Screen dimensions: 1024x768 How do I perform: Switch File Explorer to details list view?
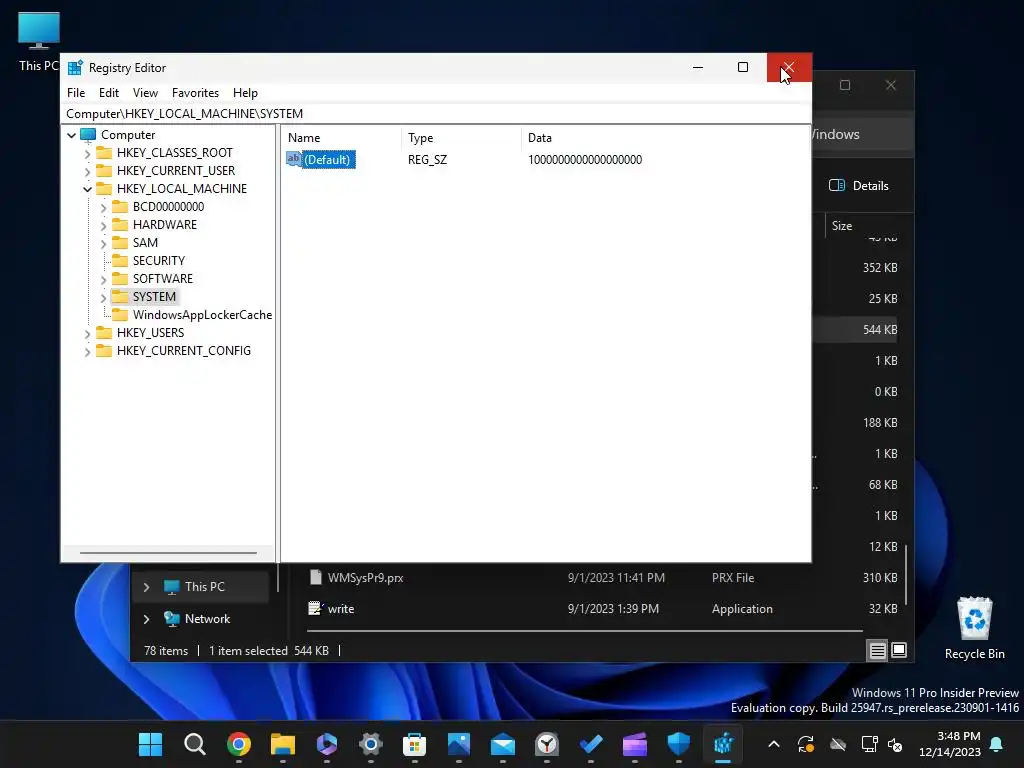pos(877,650)
